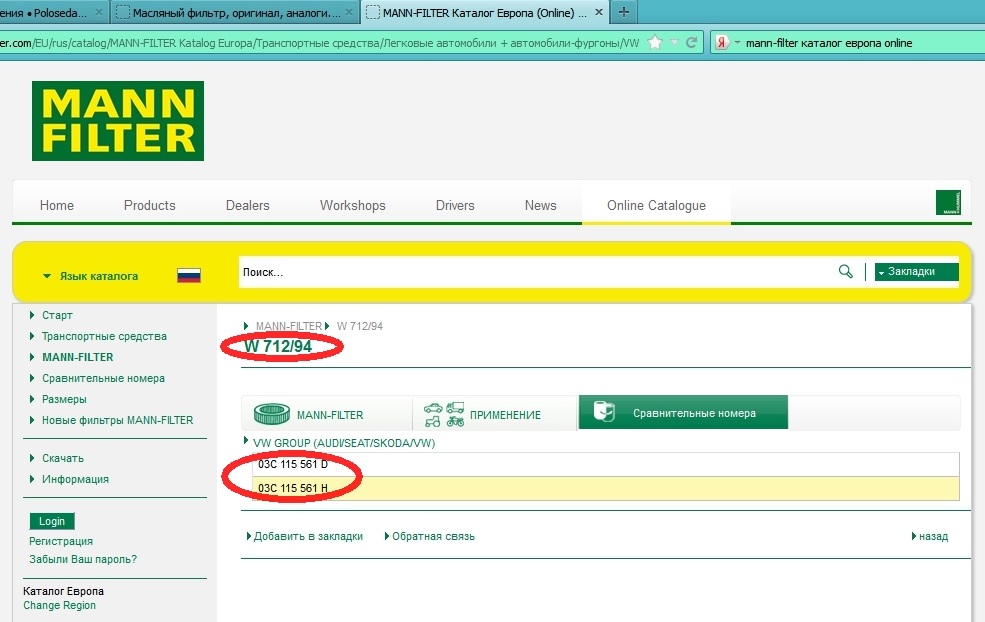
Task: Open the Закладки dropdown
Action: tap(916, 272)
